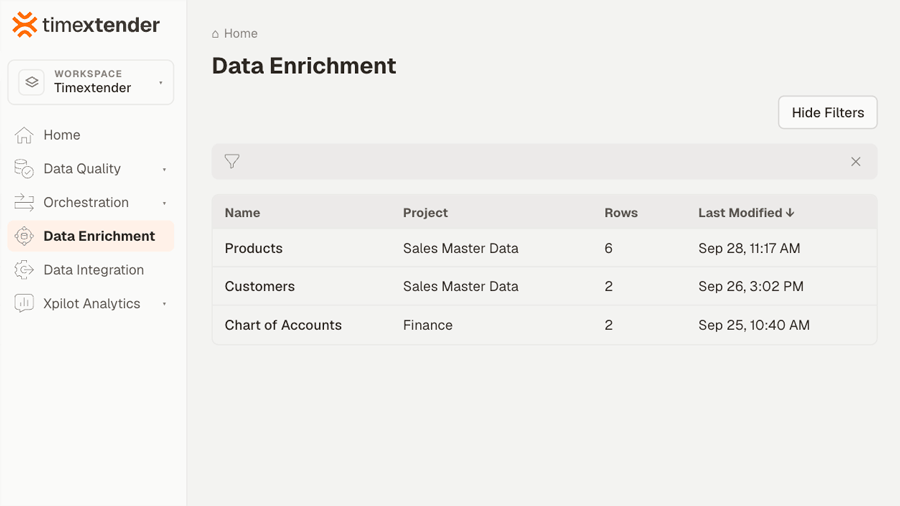Viewport: 900px width, 506px height.
Task: Select Data Enrichment menu item
Action: (x=91, y=236)
